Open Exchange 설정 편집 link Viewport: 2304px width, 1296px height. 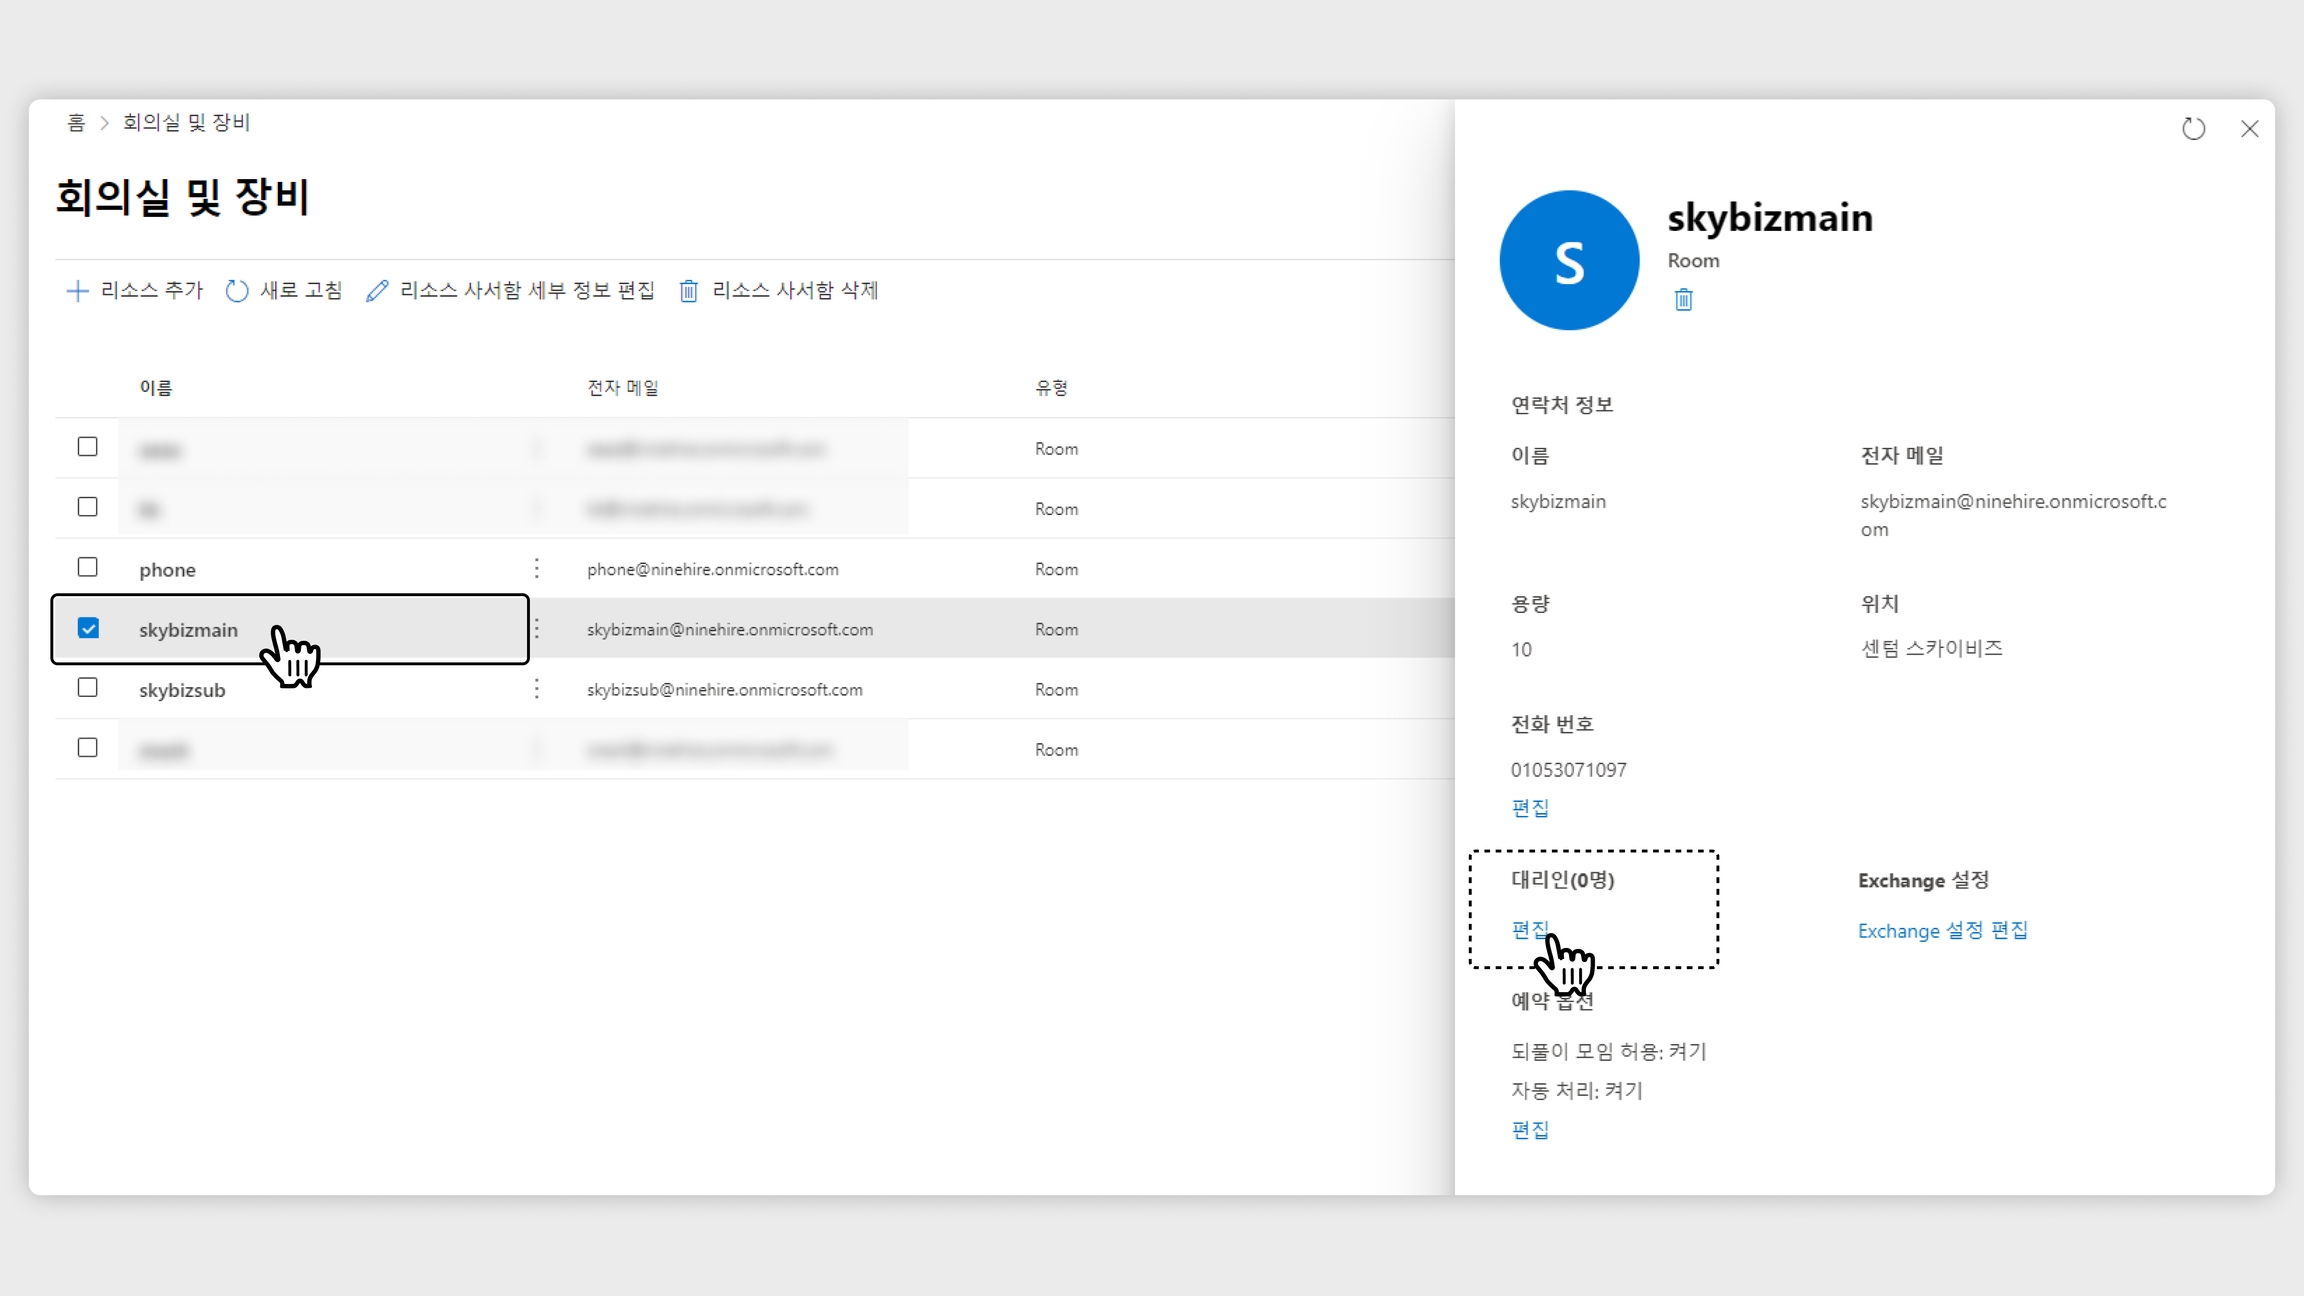point(1942,931)
